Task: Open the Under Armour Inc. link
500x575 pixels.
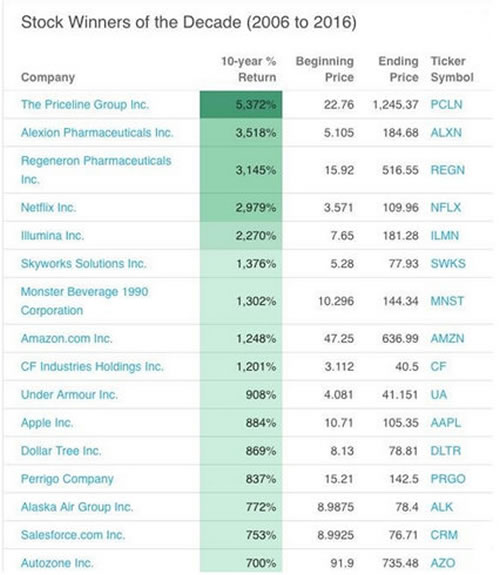Action: click(69, 395)
